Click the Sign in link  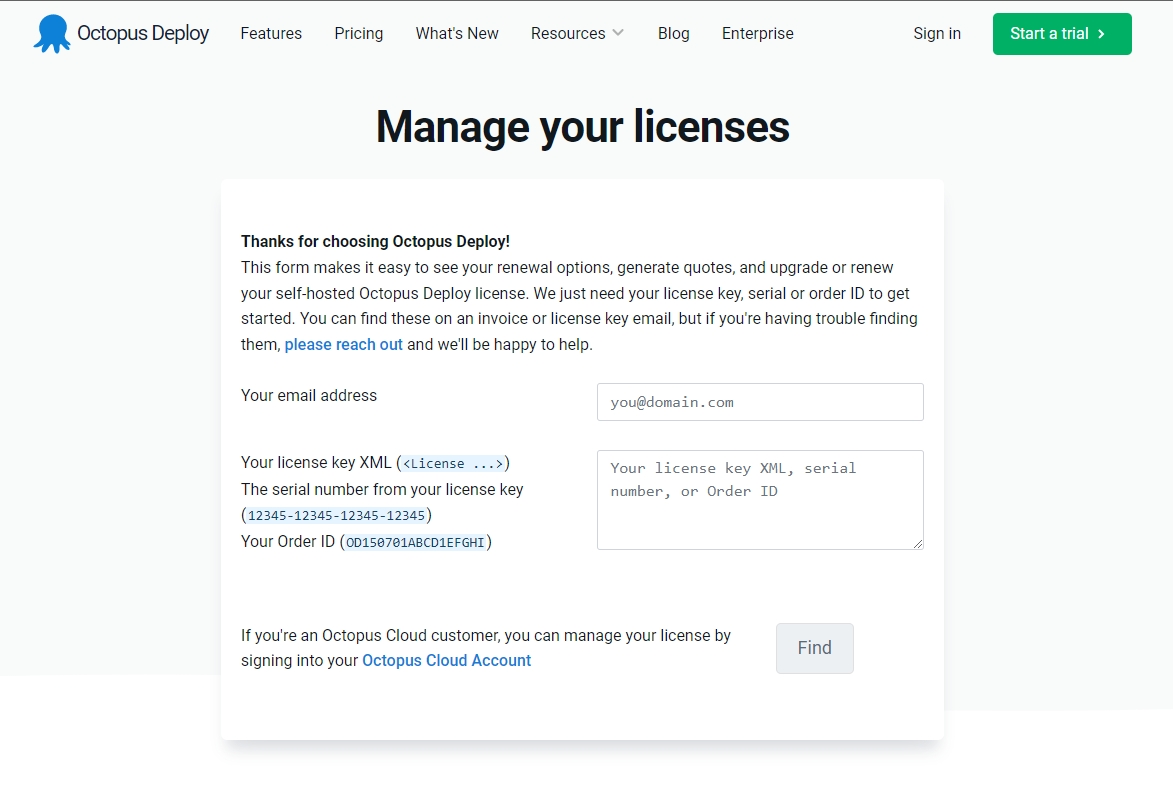pyautogui.click(x=937, y=34)
